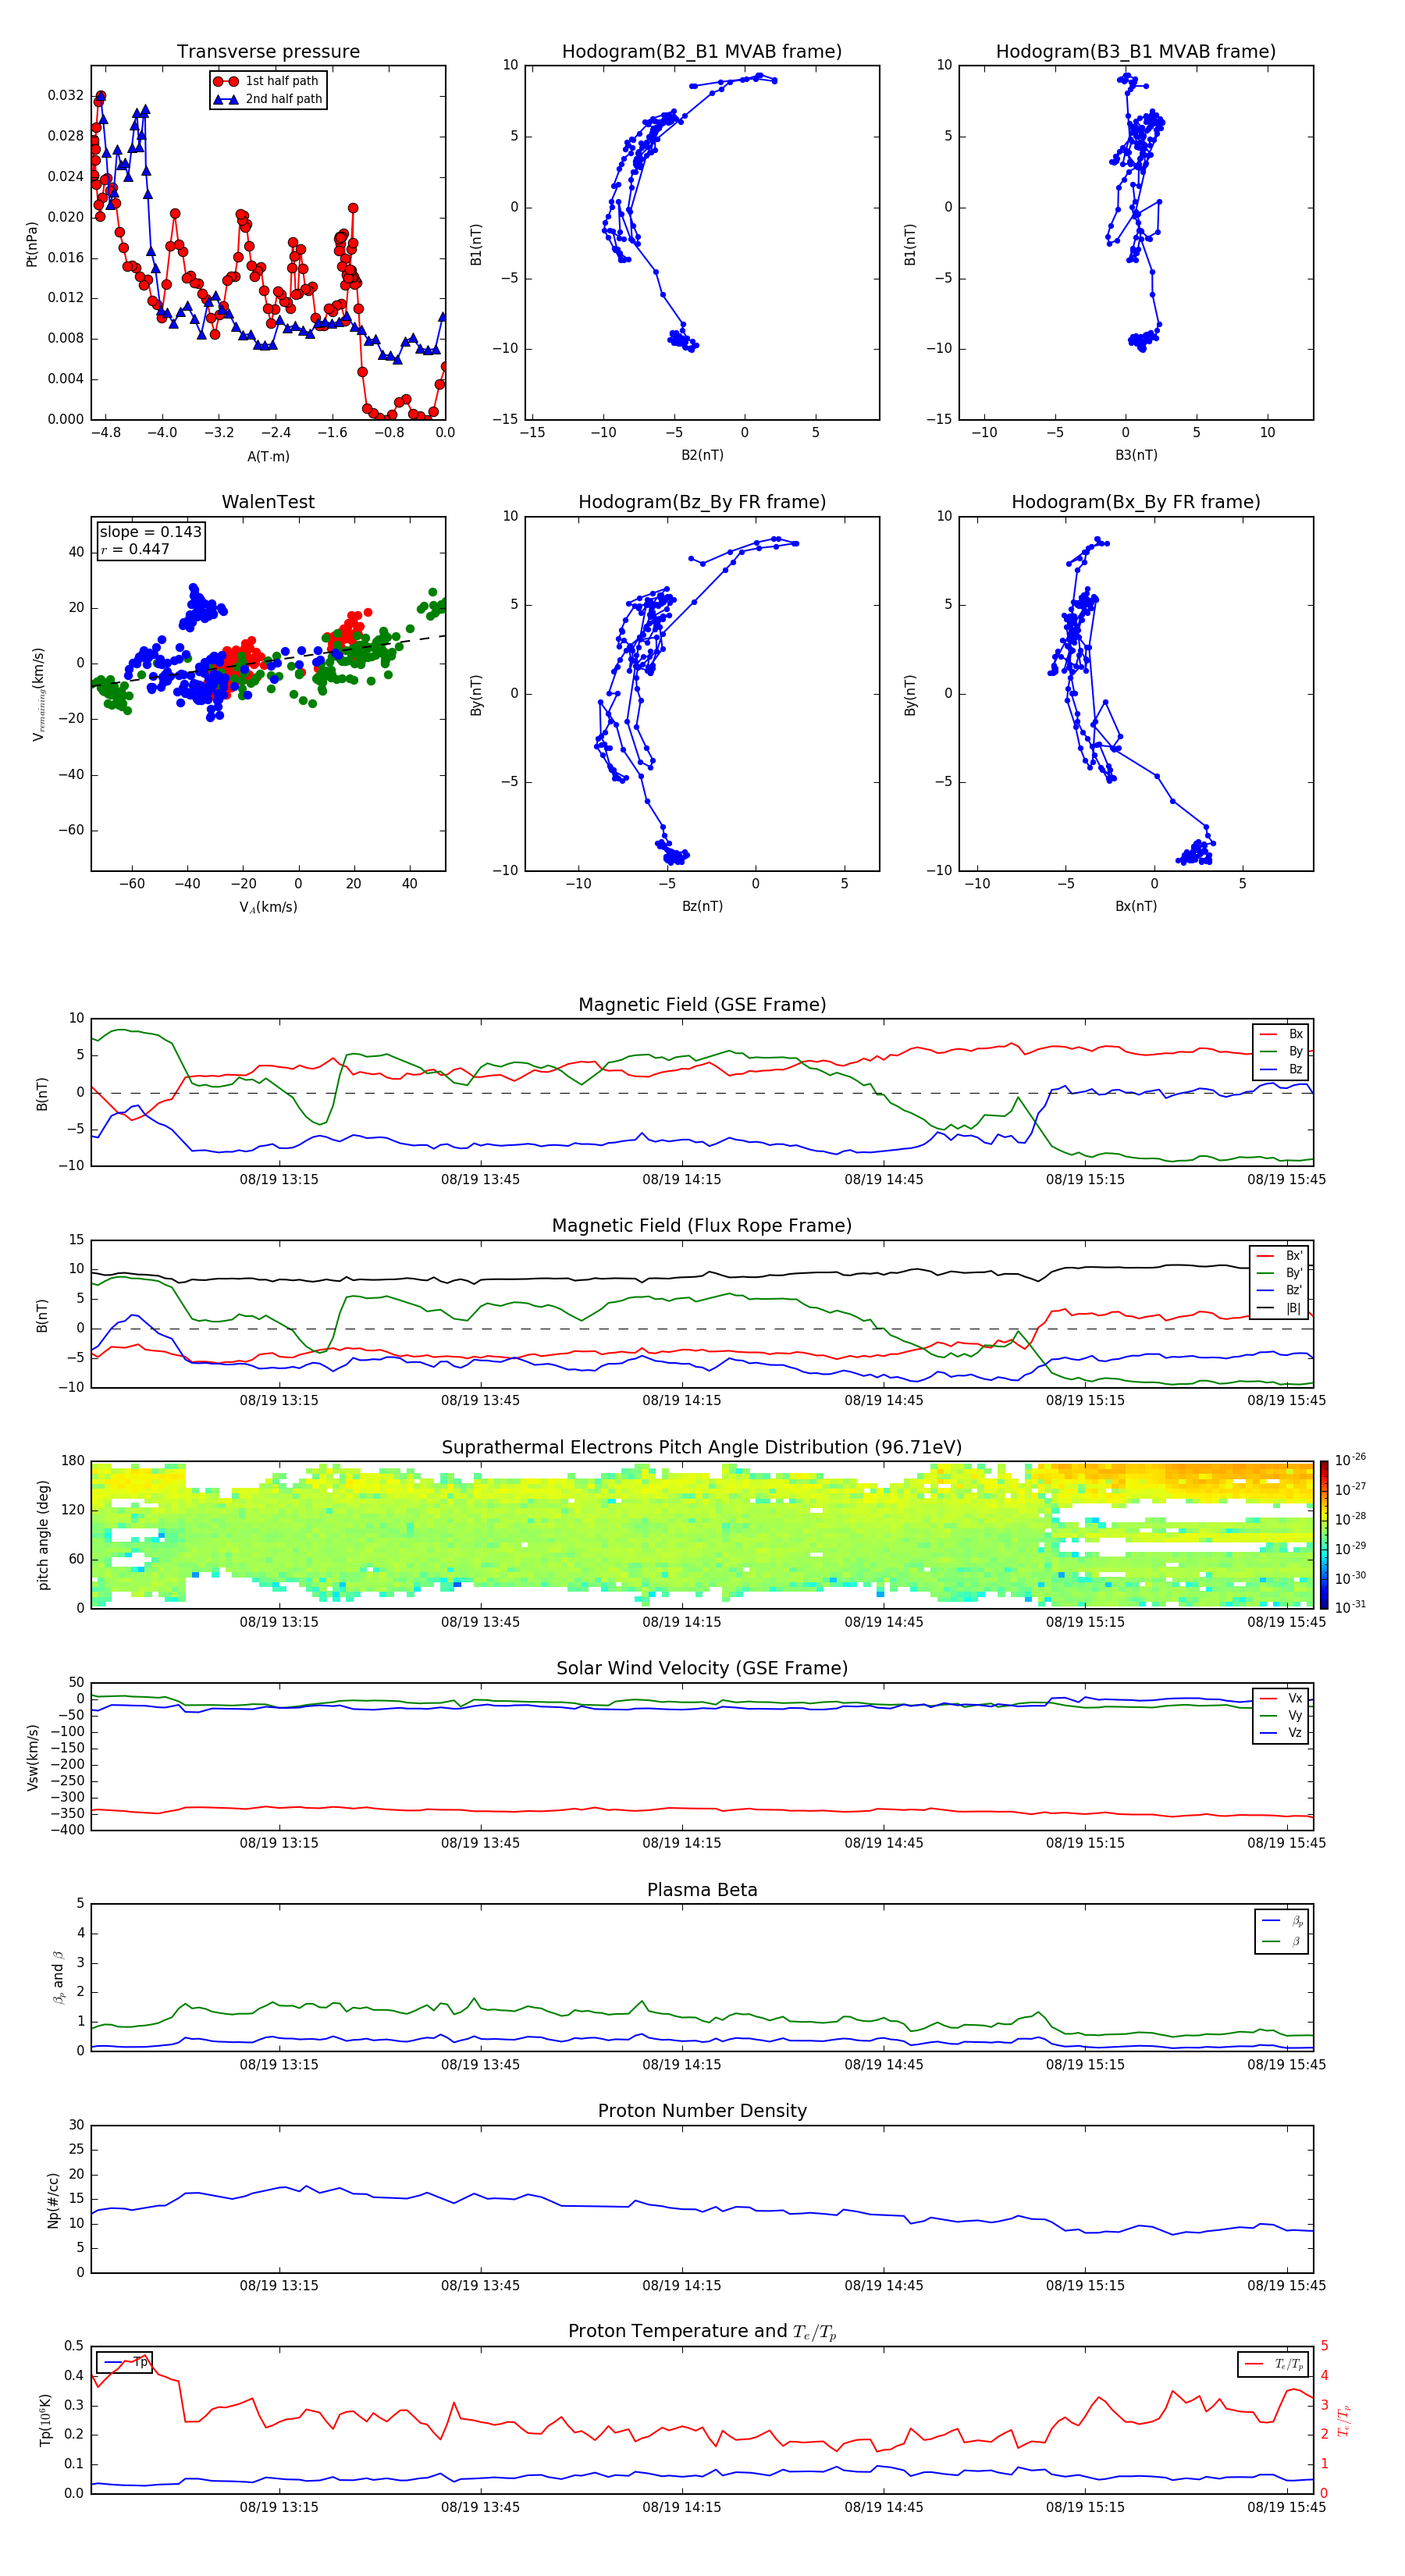Click the "Tp(10^6K)" y-axis label
Screen dimensions: 1405x2576
click(x=45, y=2420)
